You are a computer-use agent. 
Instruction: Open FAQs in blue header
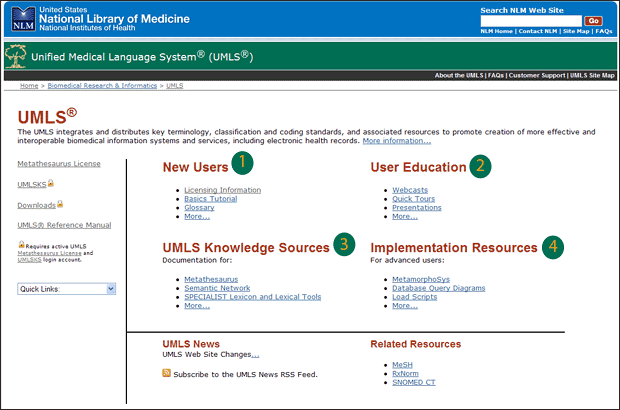[x=604, y=31]
